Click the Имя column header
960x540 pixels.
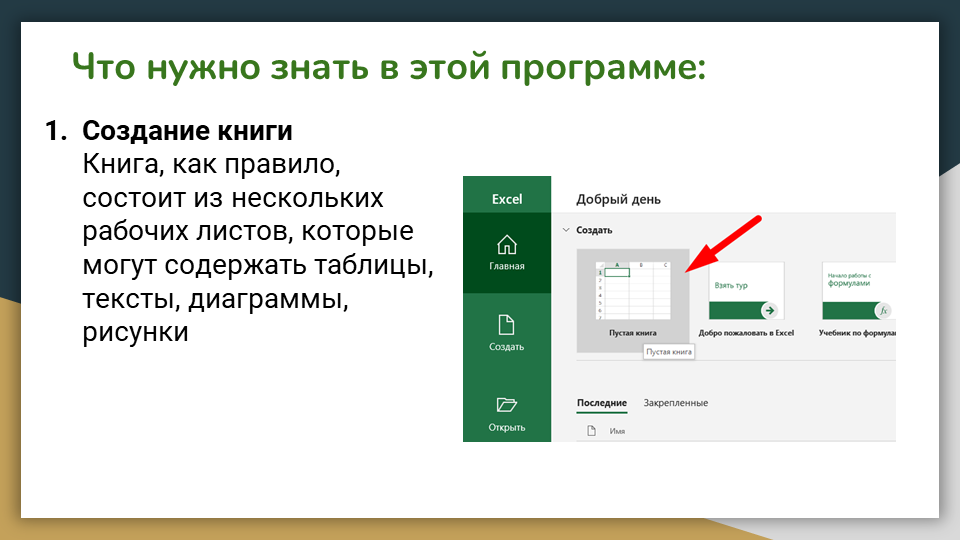click(x=617, y=431)
